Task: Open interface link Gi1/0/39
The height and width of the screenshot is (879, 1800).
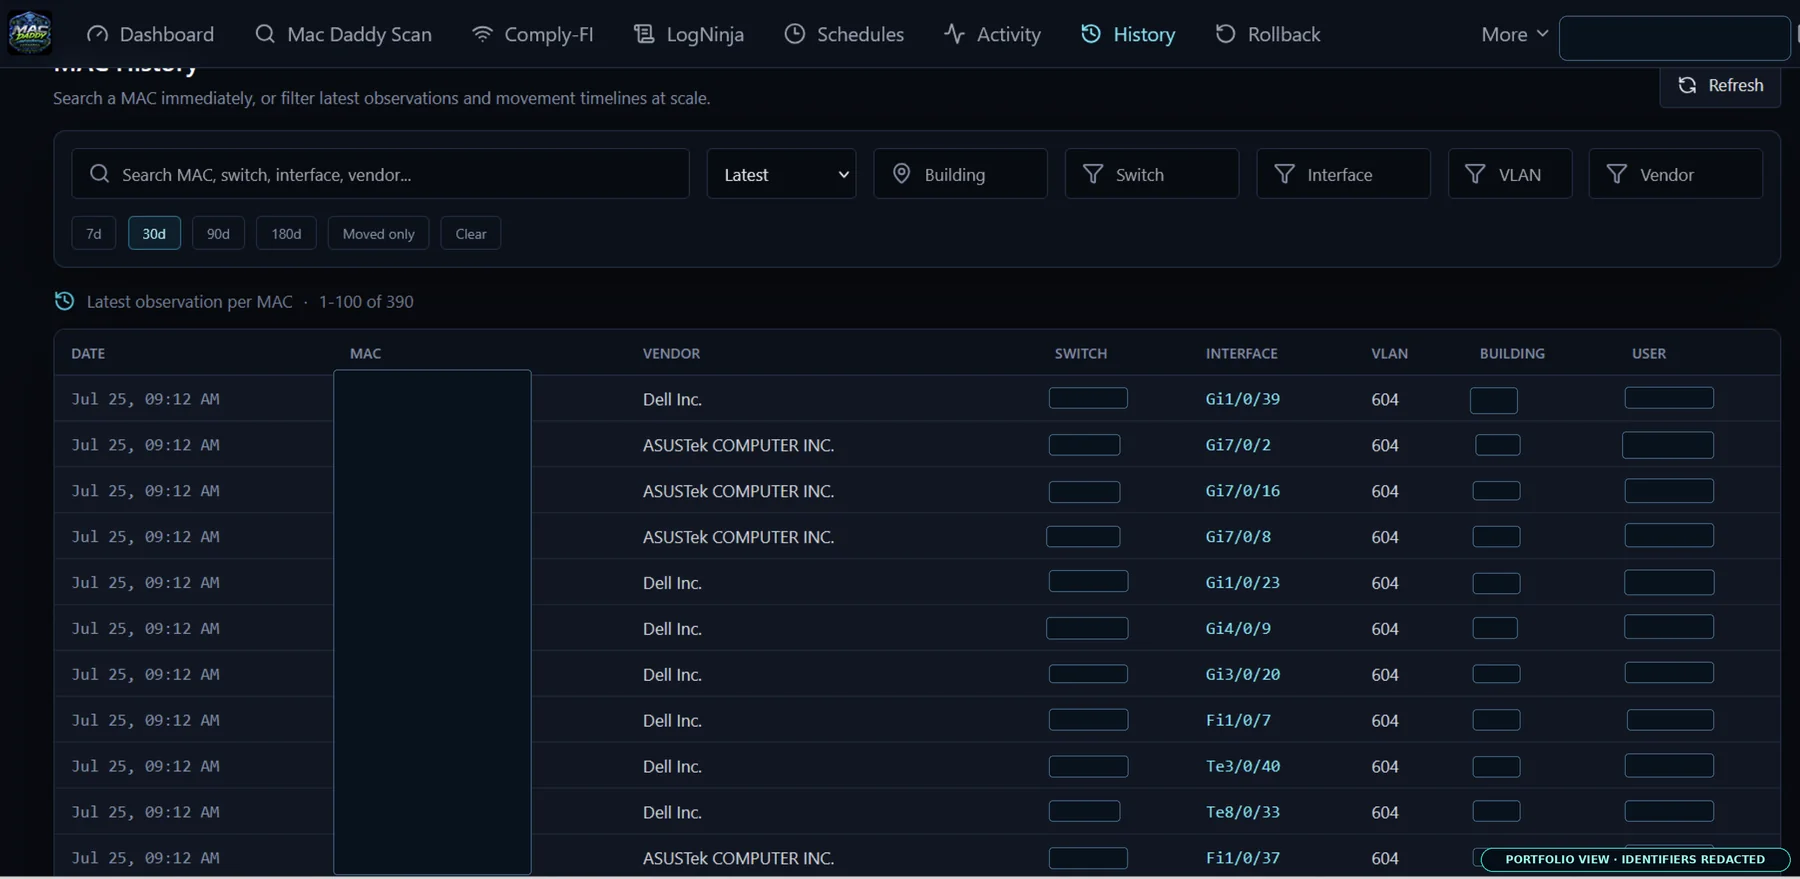Action: [1242, 399]
